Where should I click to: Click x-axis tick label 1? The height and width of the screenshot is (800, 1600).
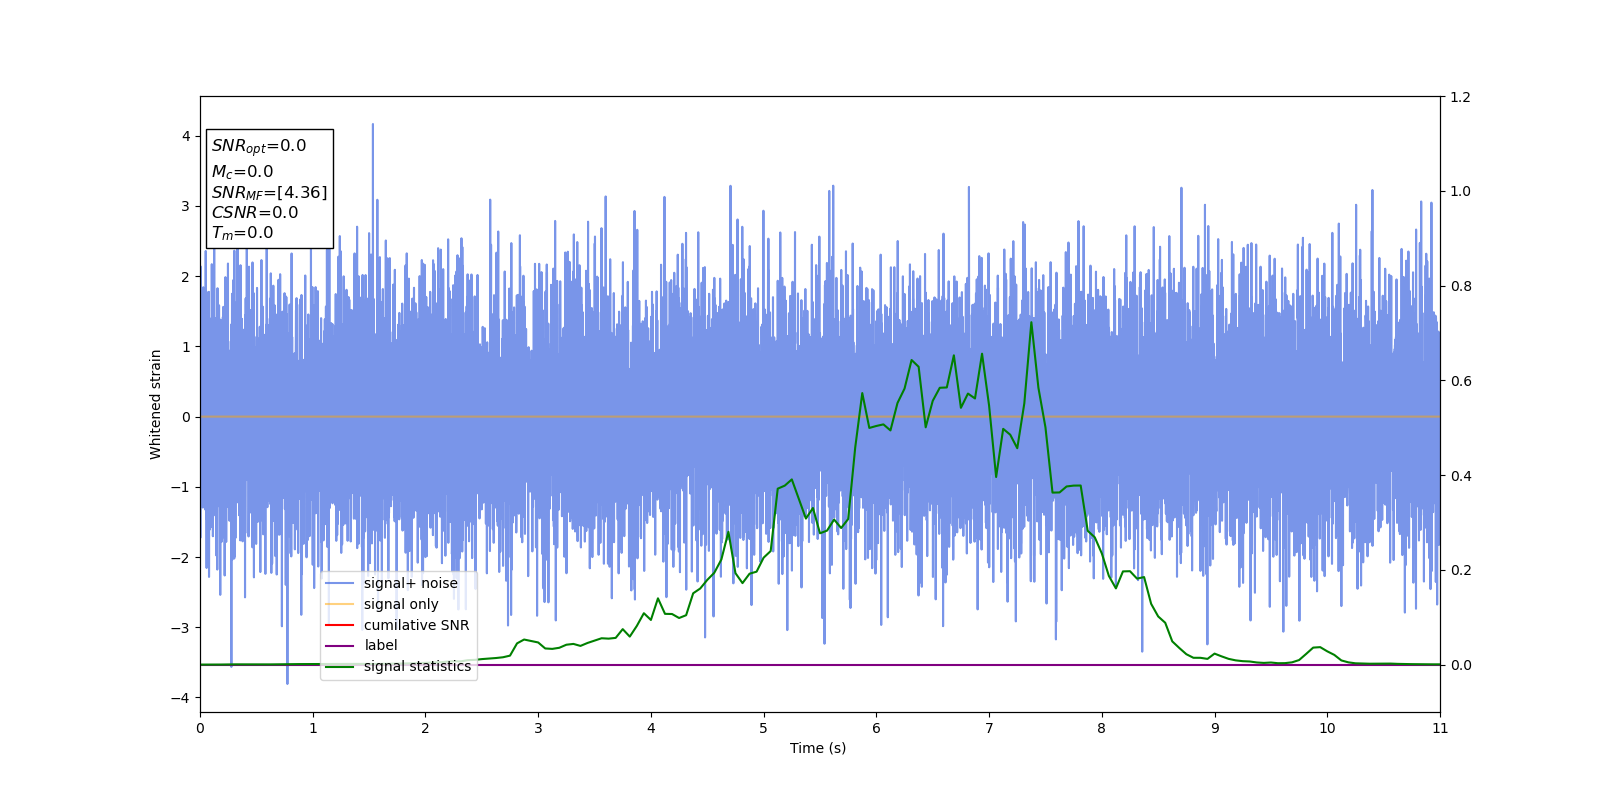tap(313, 728)
